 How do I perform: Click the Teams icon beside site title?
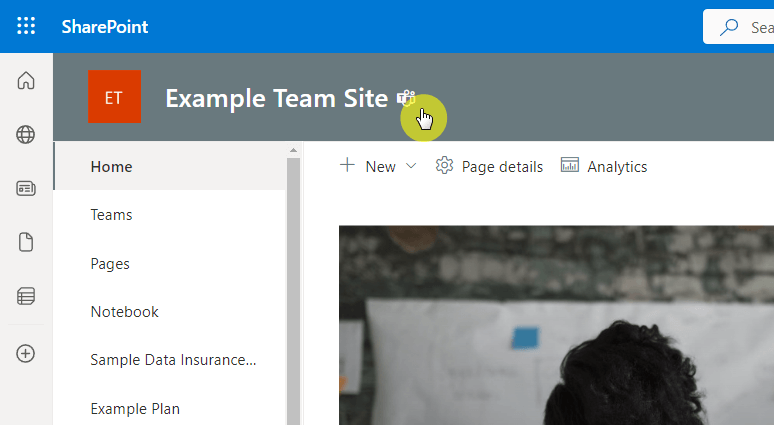click(406, 98)
